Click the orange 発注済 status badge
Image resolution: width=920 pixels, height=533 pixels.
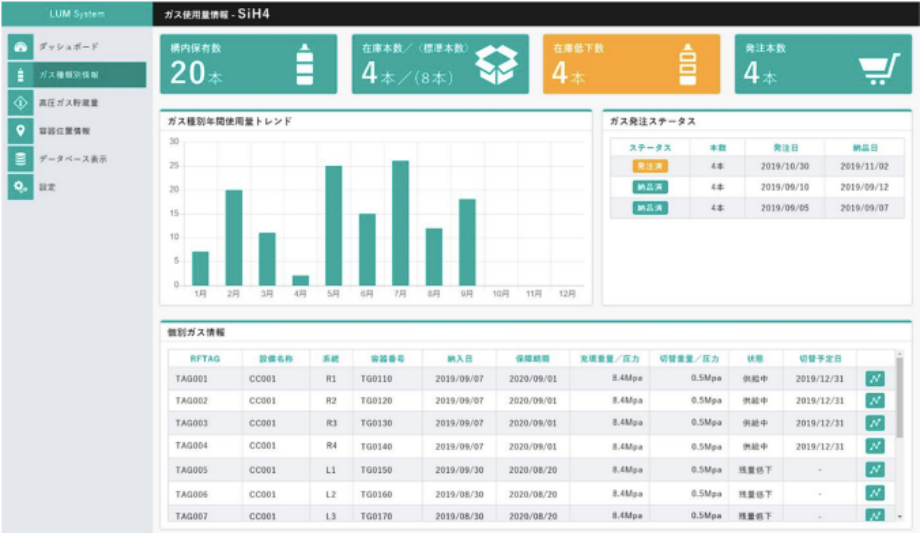point(649,166)
